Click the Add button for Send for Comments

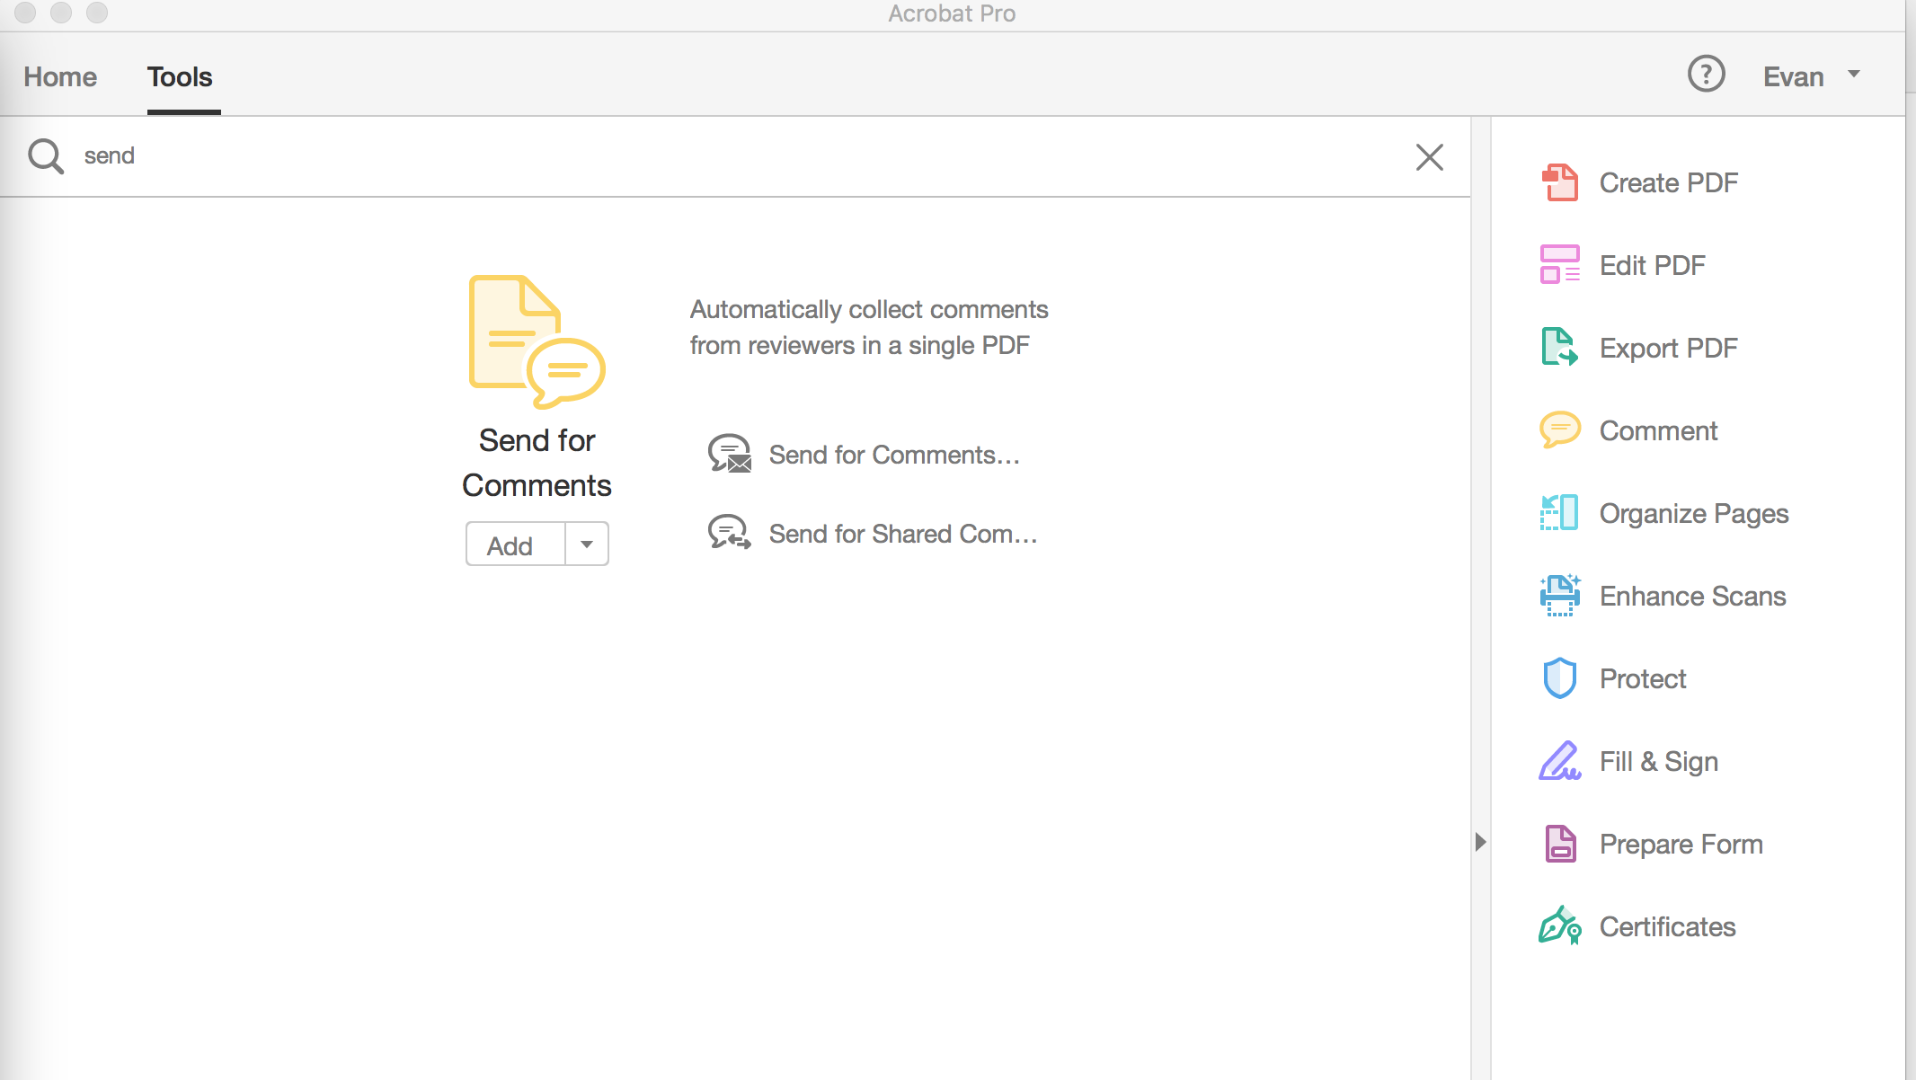(x=515, y=544)
